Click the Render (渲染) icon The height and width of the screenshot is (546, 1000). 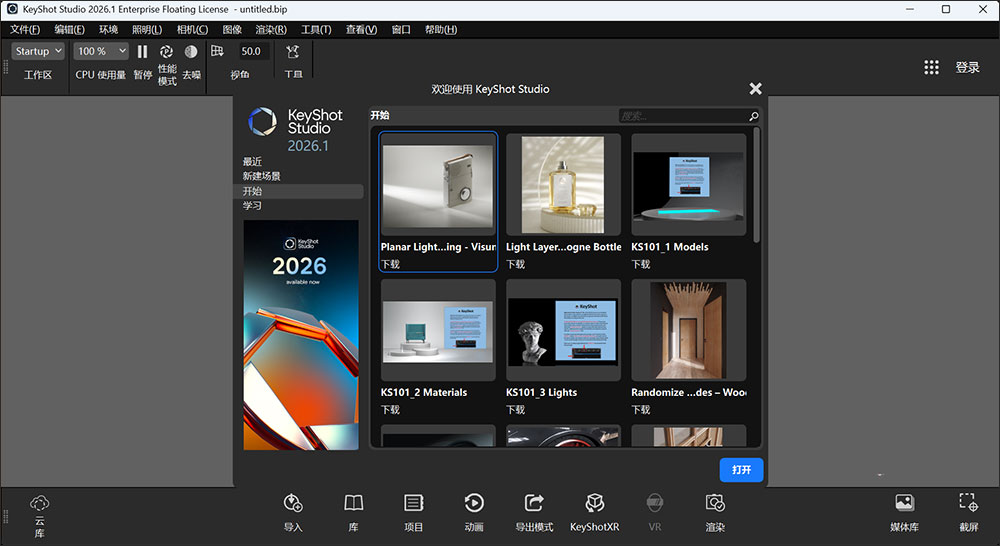(715, 504)
